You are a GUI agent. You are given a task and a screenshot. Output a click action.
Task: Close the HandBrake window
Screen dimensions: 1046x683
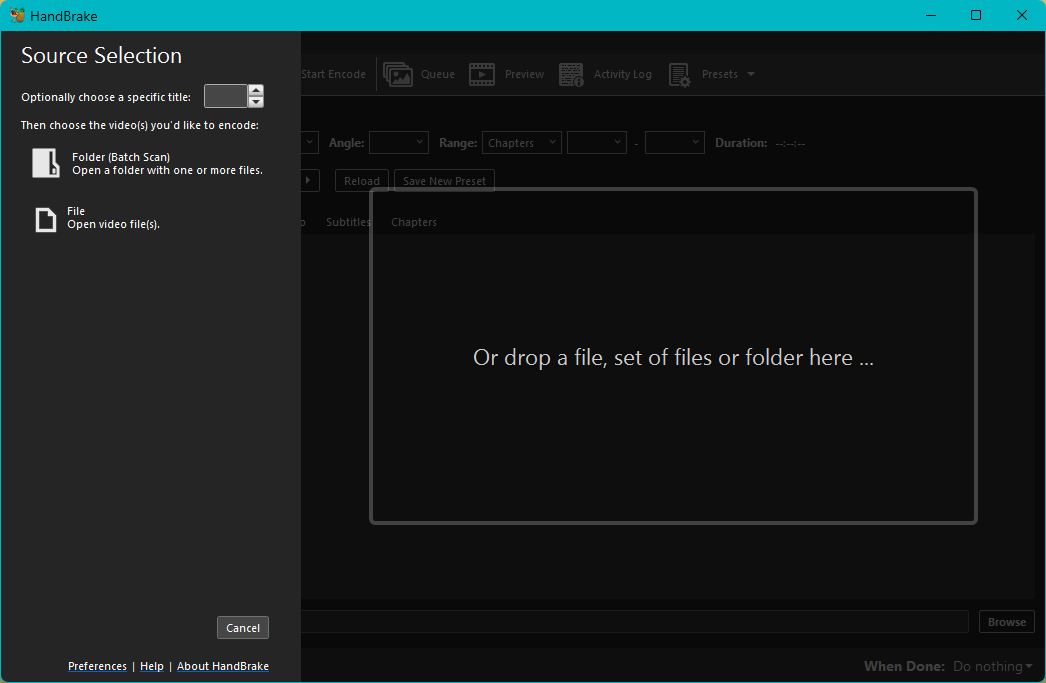(1021, 15)
